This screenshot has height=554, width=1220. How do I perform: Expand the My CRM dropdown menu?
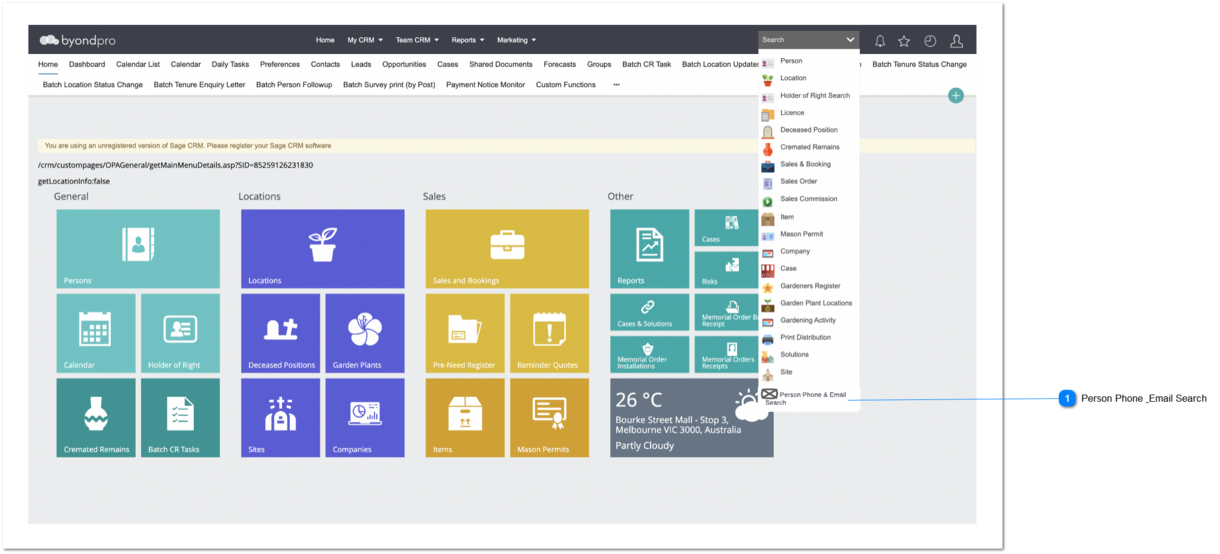365,40
